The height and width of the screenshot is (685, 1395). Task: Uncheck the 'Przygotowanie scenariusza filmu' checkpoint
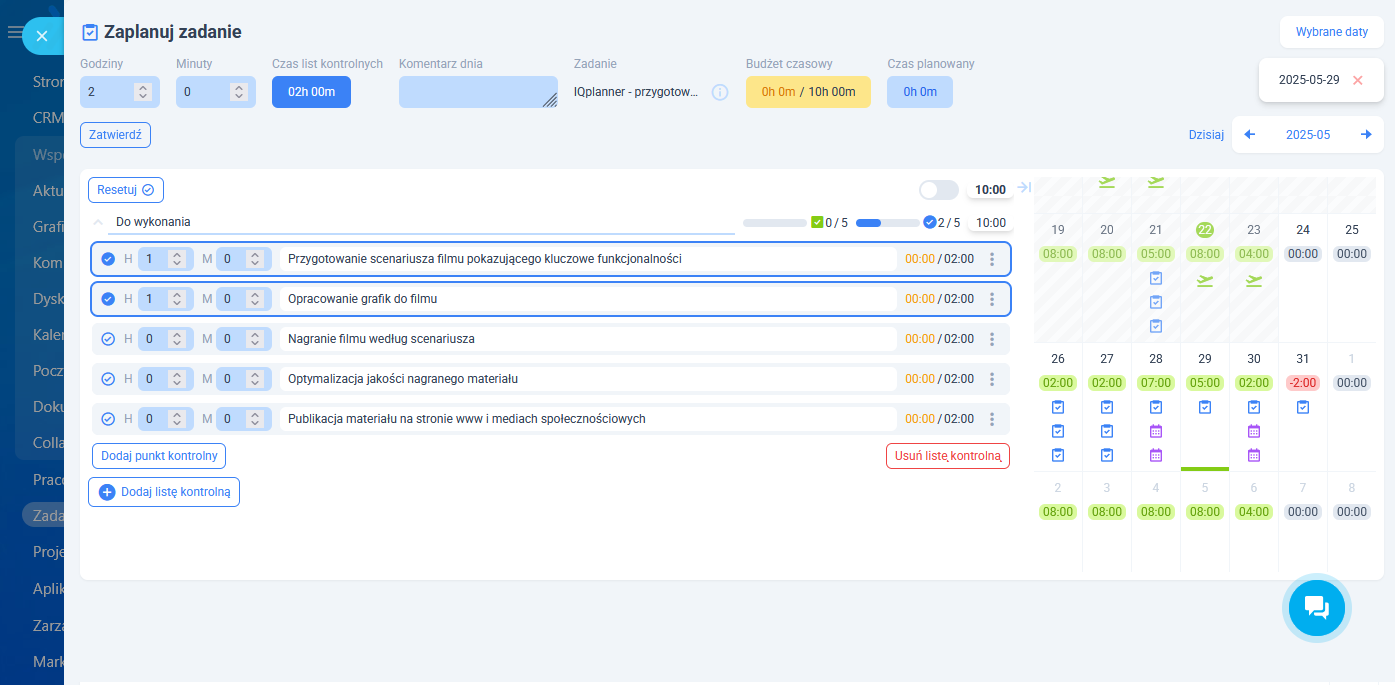108,259
